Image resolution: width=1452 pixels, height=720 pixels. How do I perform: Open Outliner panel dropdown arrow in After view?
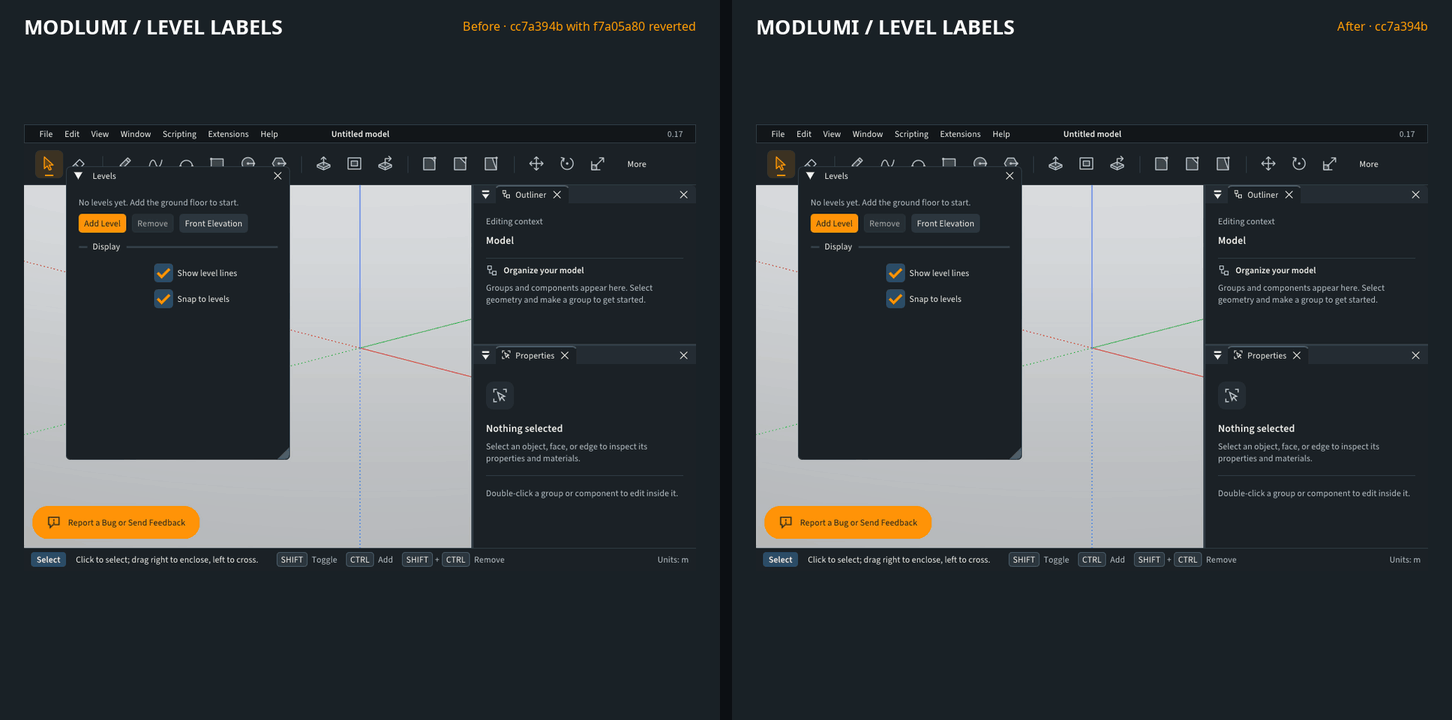[1218, 195]
